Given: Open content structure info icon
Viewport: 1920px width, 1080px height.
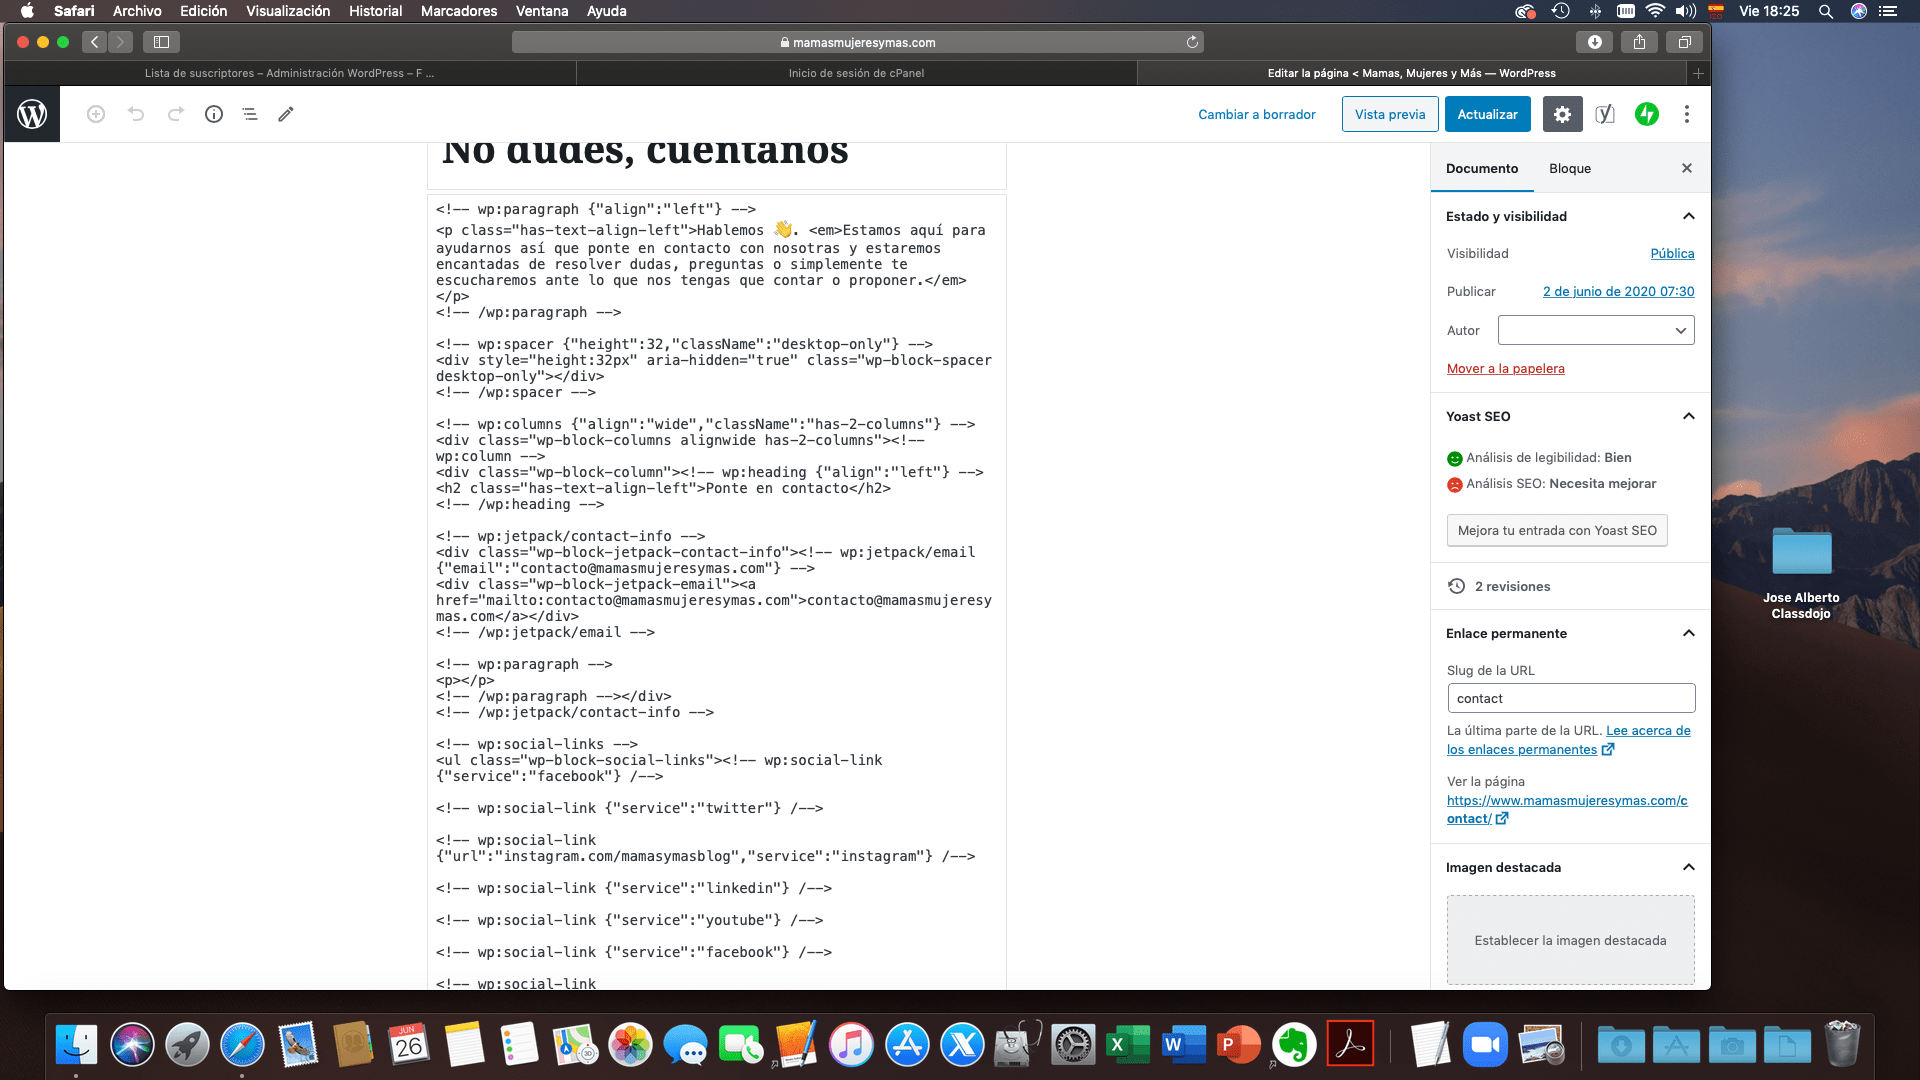Looking at the screenshot, I should tap(214, 114).
